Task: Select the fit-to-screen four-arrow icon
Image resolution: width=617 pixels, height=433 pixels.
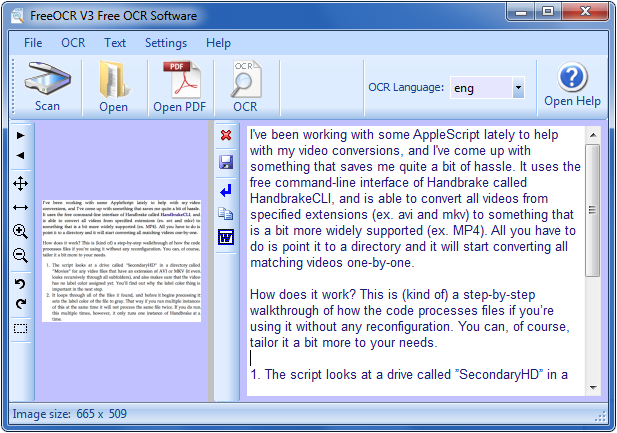Action: click(x=20, y=183)
